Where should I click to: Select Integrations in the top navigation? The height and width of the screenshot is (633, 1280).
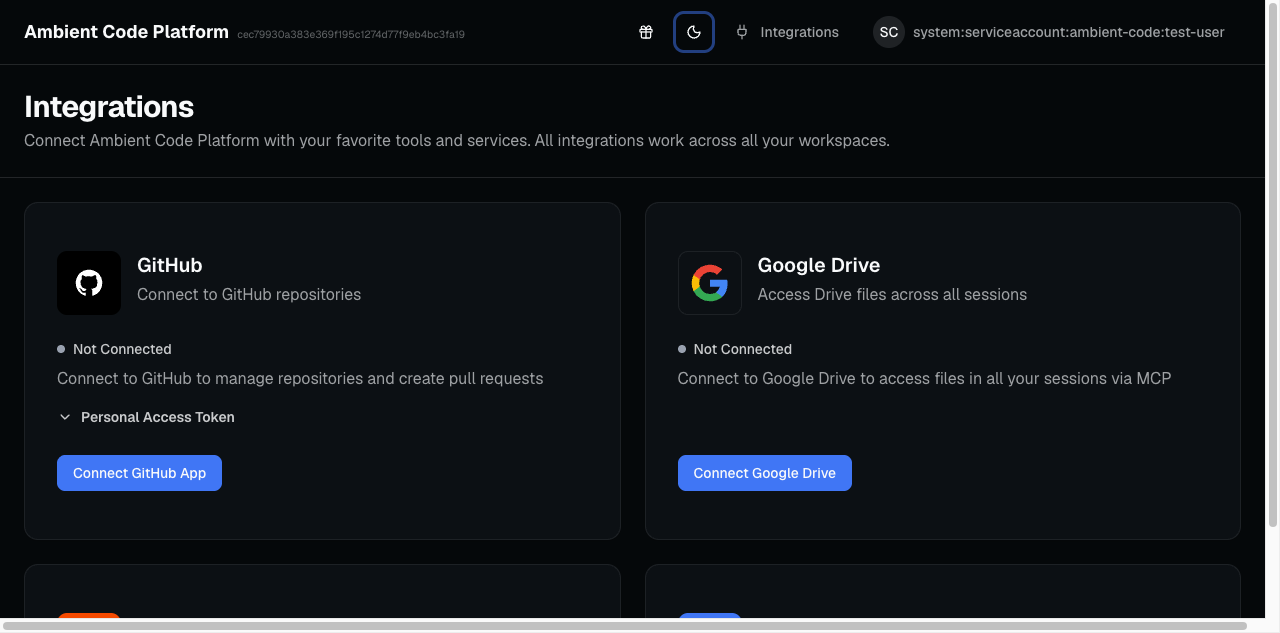(x=799, y=31)
